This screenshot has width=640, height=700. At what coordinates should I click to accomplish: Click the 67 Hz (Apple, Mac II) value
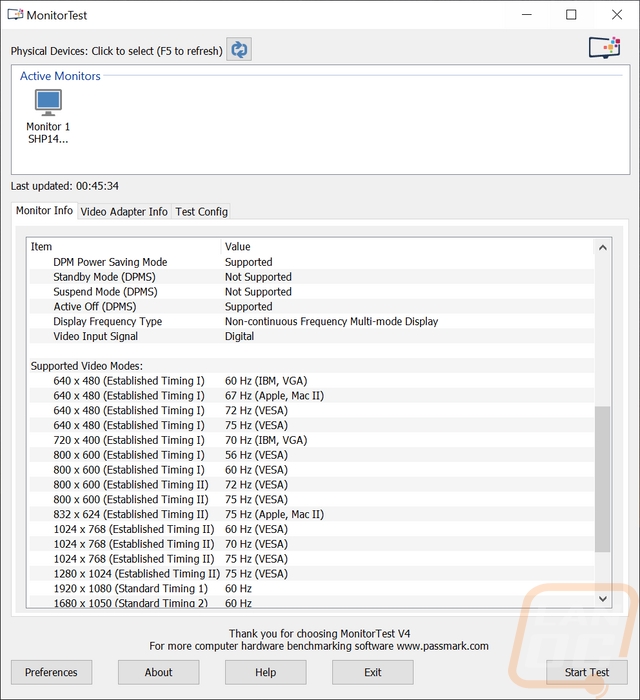(274, 396)
